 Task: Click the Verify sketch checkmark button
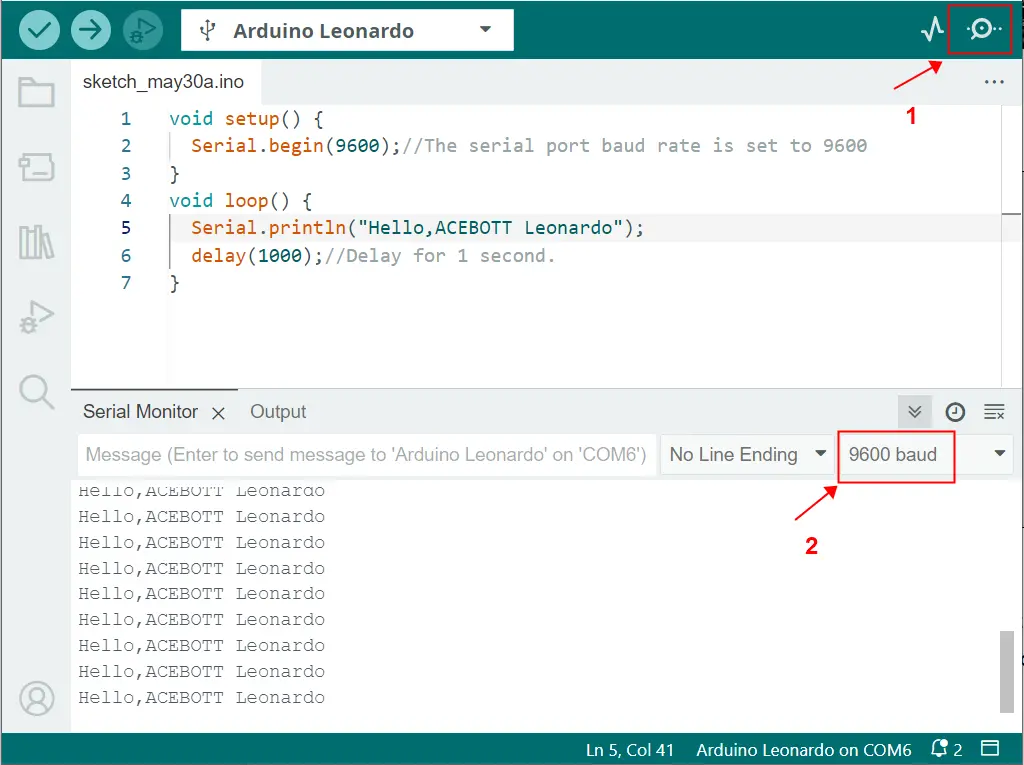(x=40, y=30)
